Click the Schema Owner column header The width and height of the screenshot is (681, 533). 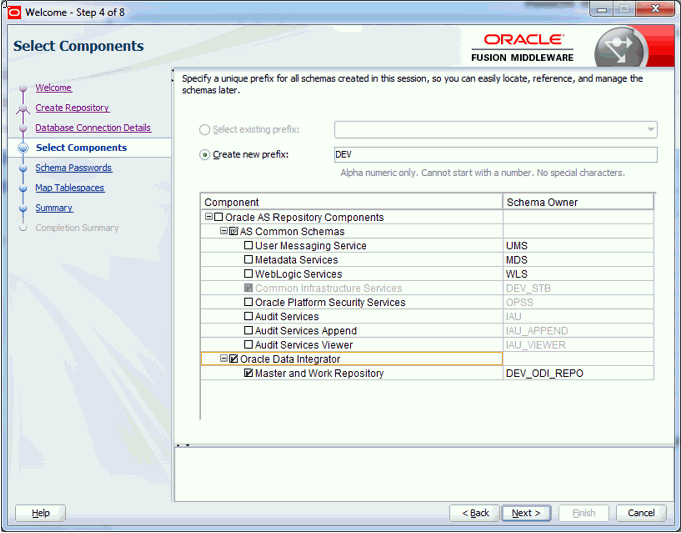(578, 202)
